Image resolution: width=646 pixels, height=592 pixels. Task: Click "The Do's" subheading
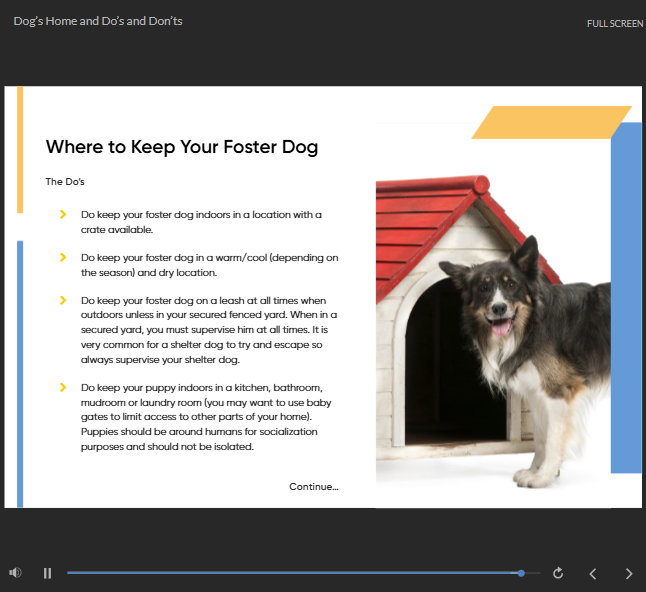click(x=65, y=182)
